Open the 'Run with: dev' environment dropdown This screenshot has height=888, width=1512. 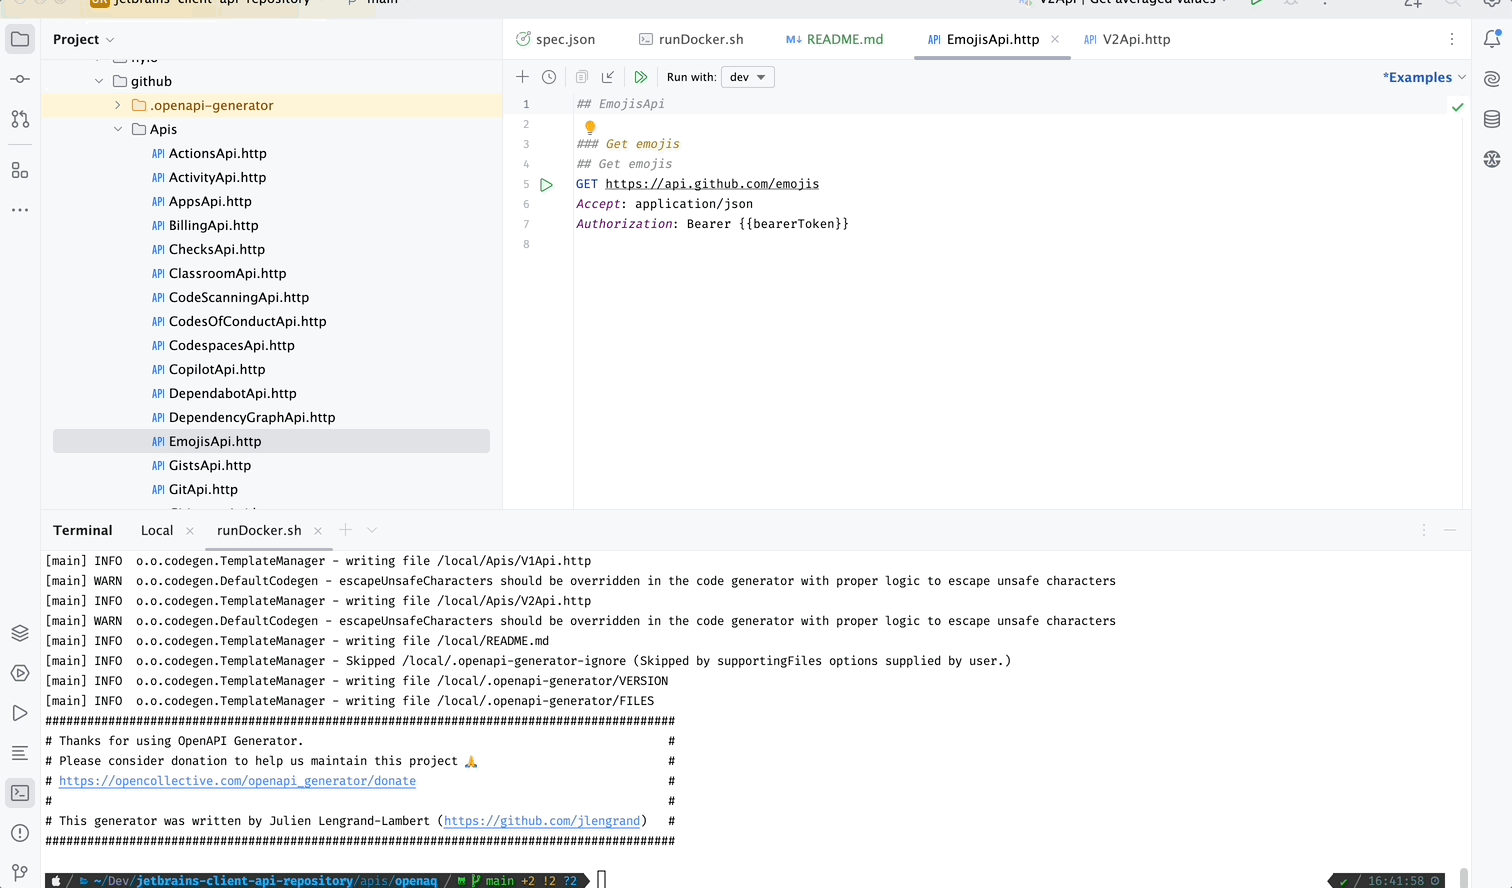pyautogui.click(x=747, y=76)
